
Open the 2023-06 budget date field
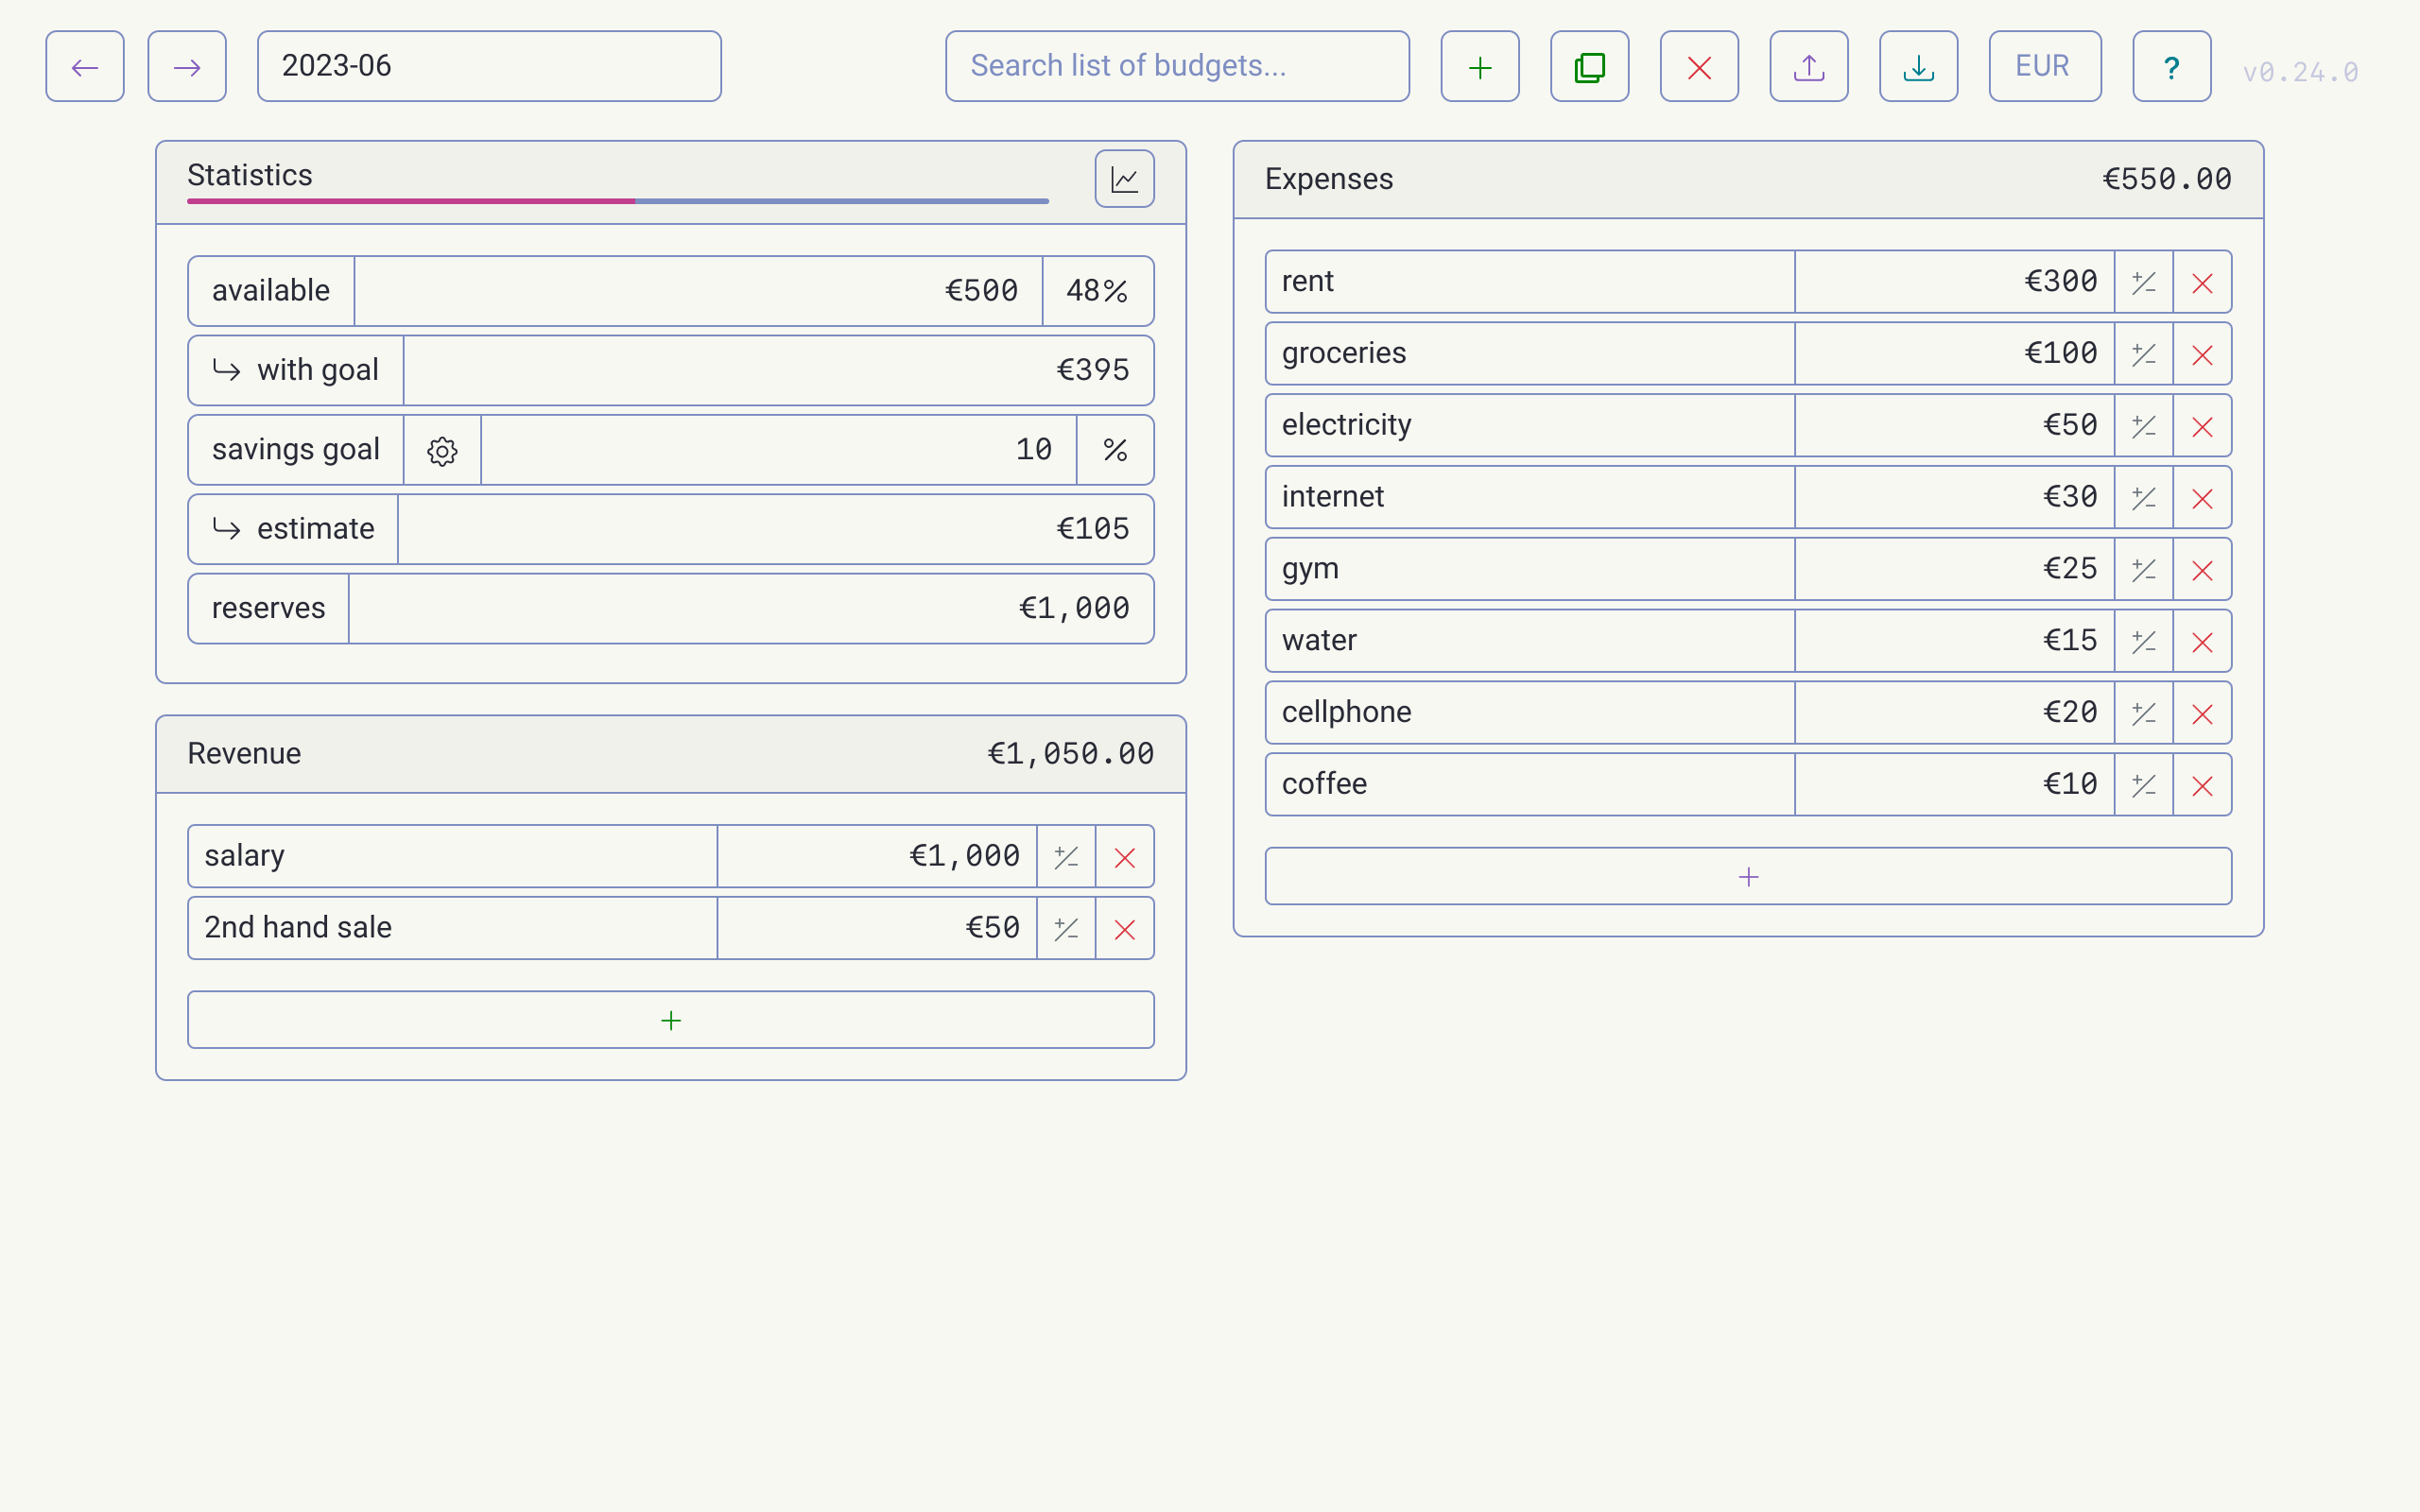click(x=490, y=66)
